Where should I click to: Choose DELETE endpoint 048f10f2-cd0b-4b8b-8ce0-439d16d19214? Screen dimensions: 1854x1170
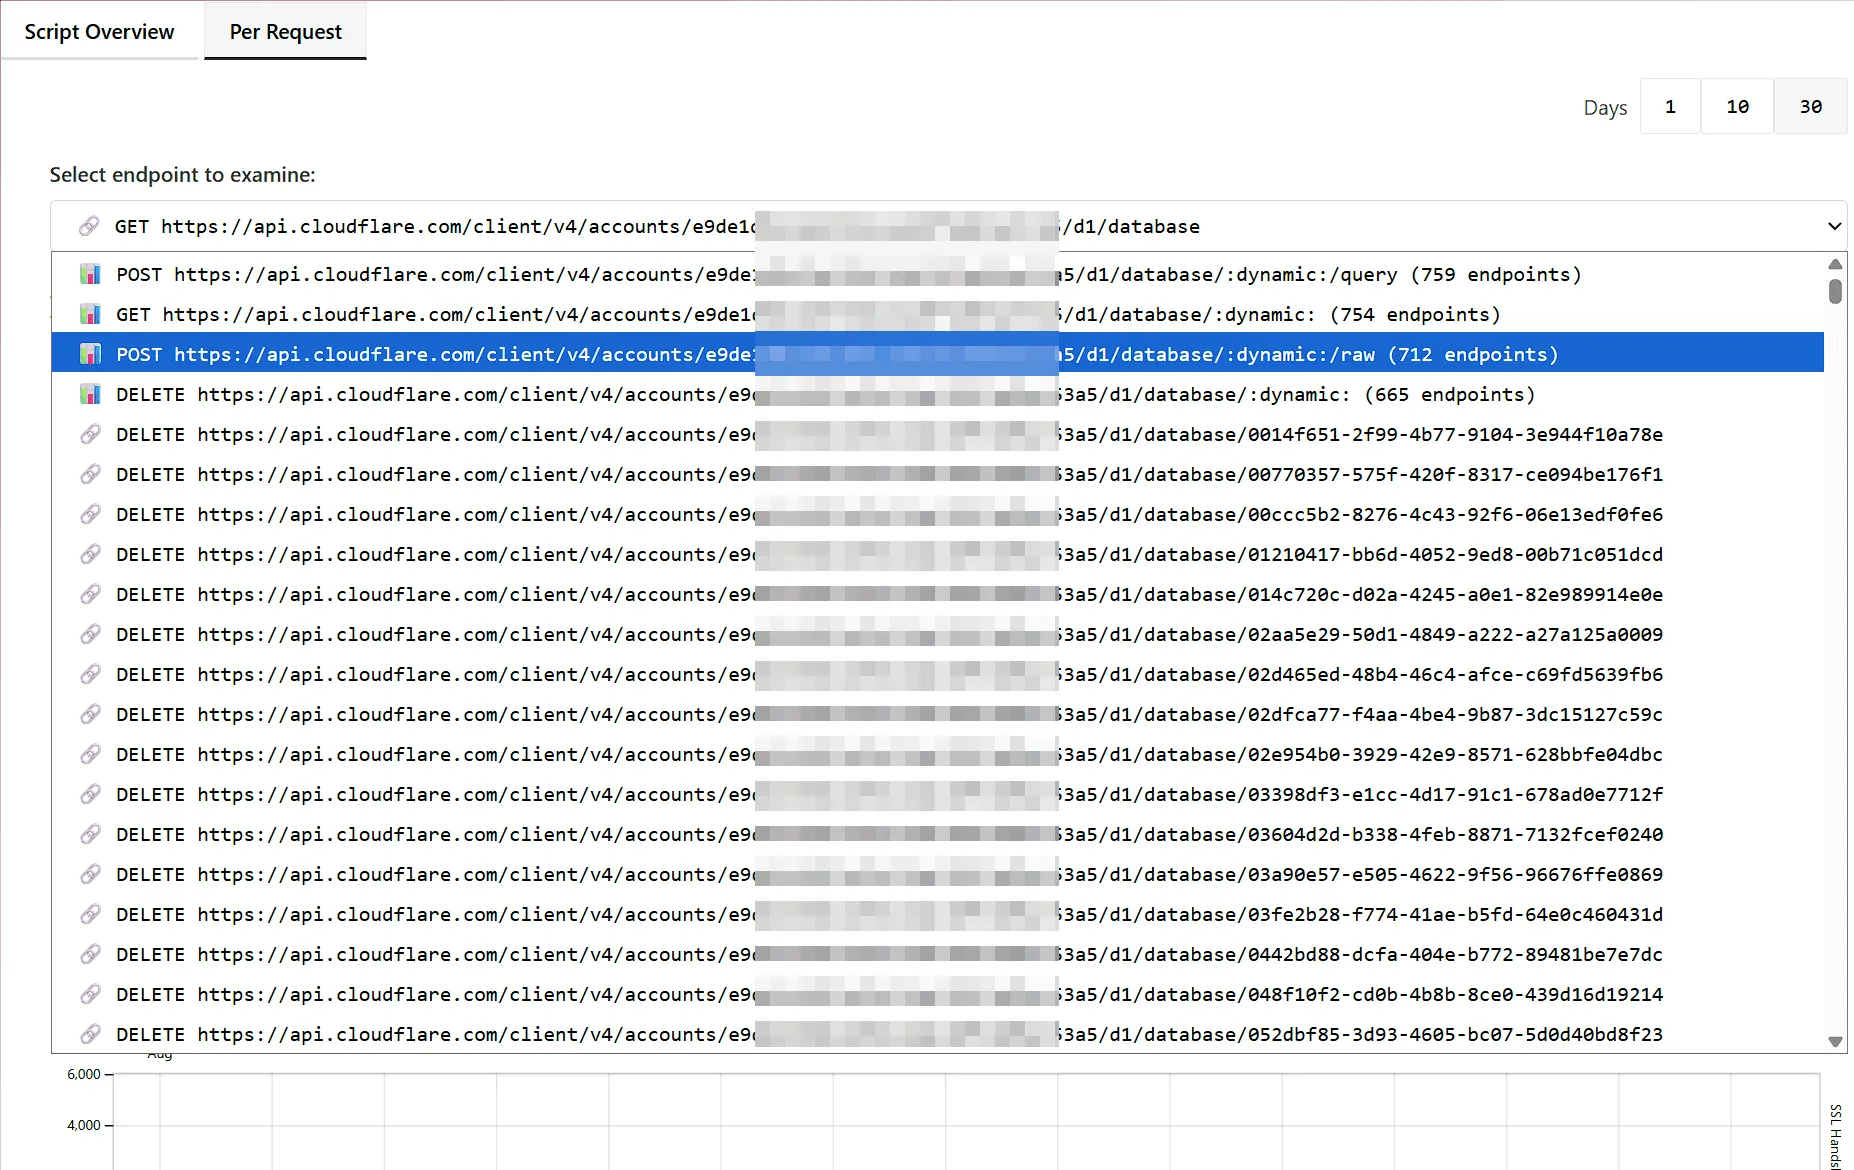[938, 994]
